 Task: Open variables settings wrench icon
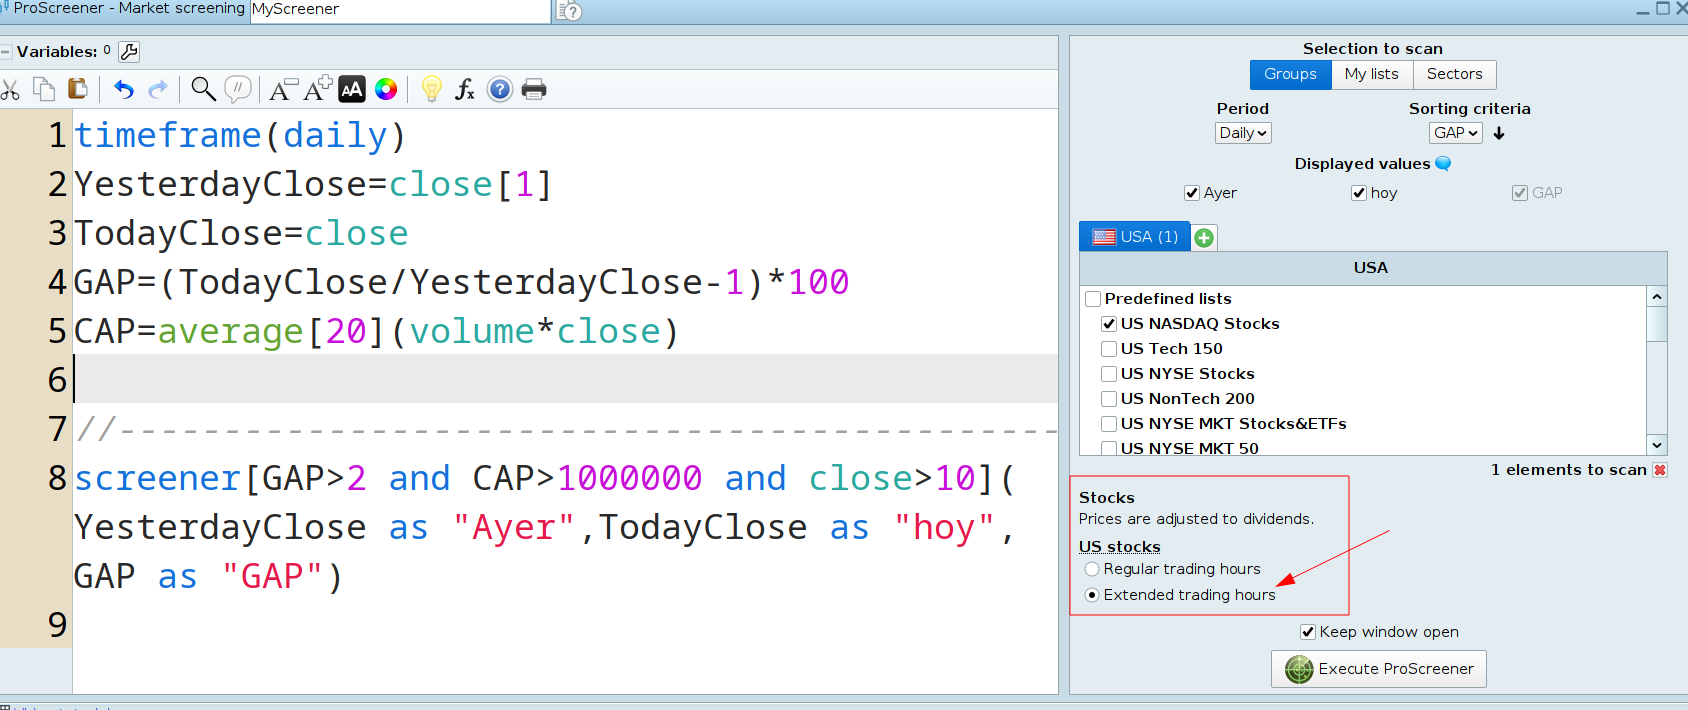pos(129,51)
